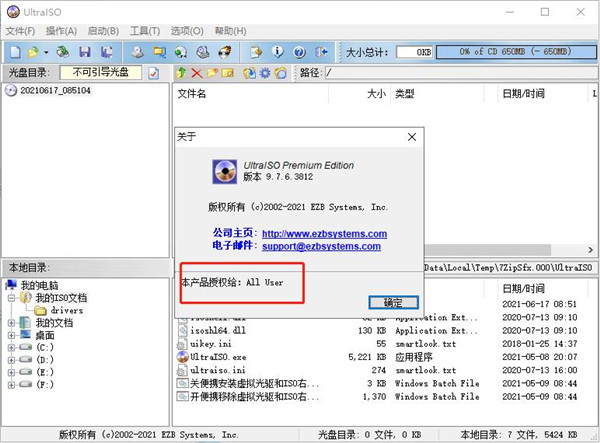Click the 类型 column header in disc list
The width and height of the screenshot is (600, 443).
(x=437, y=94)
